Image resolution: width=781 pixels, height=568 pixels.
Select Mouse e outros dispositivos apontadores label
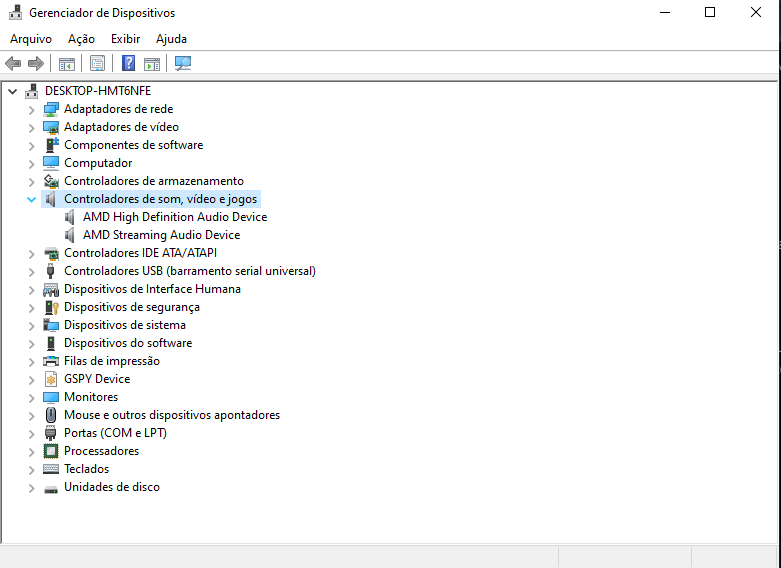(172, 415)
